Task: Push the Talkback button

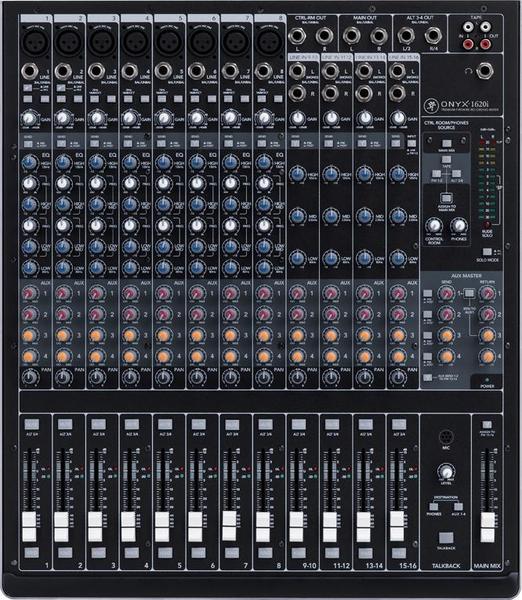Action: (x=446, y=538)
